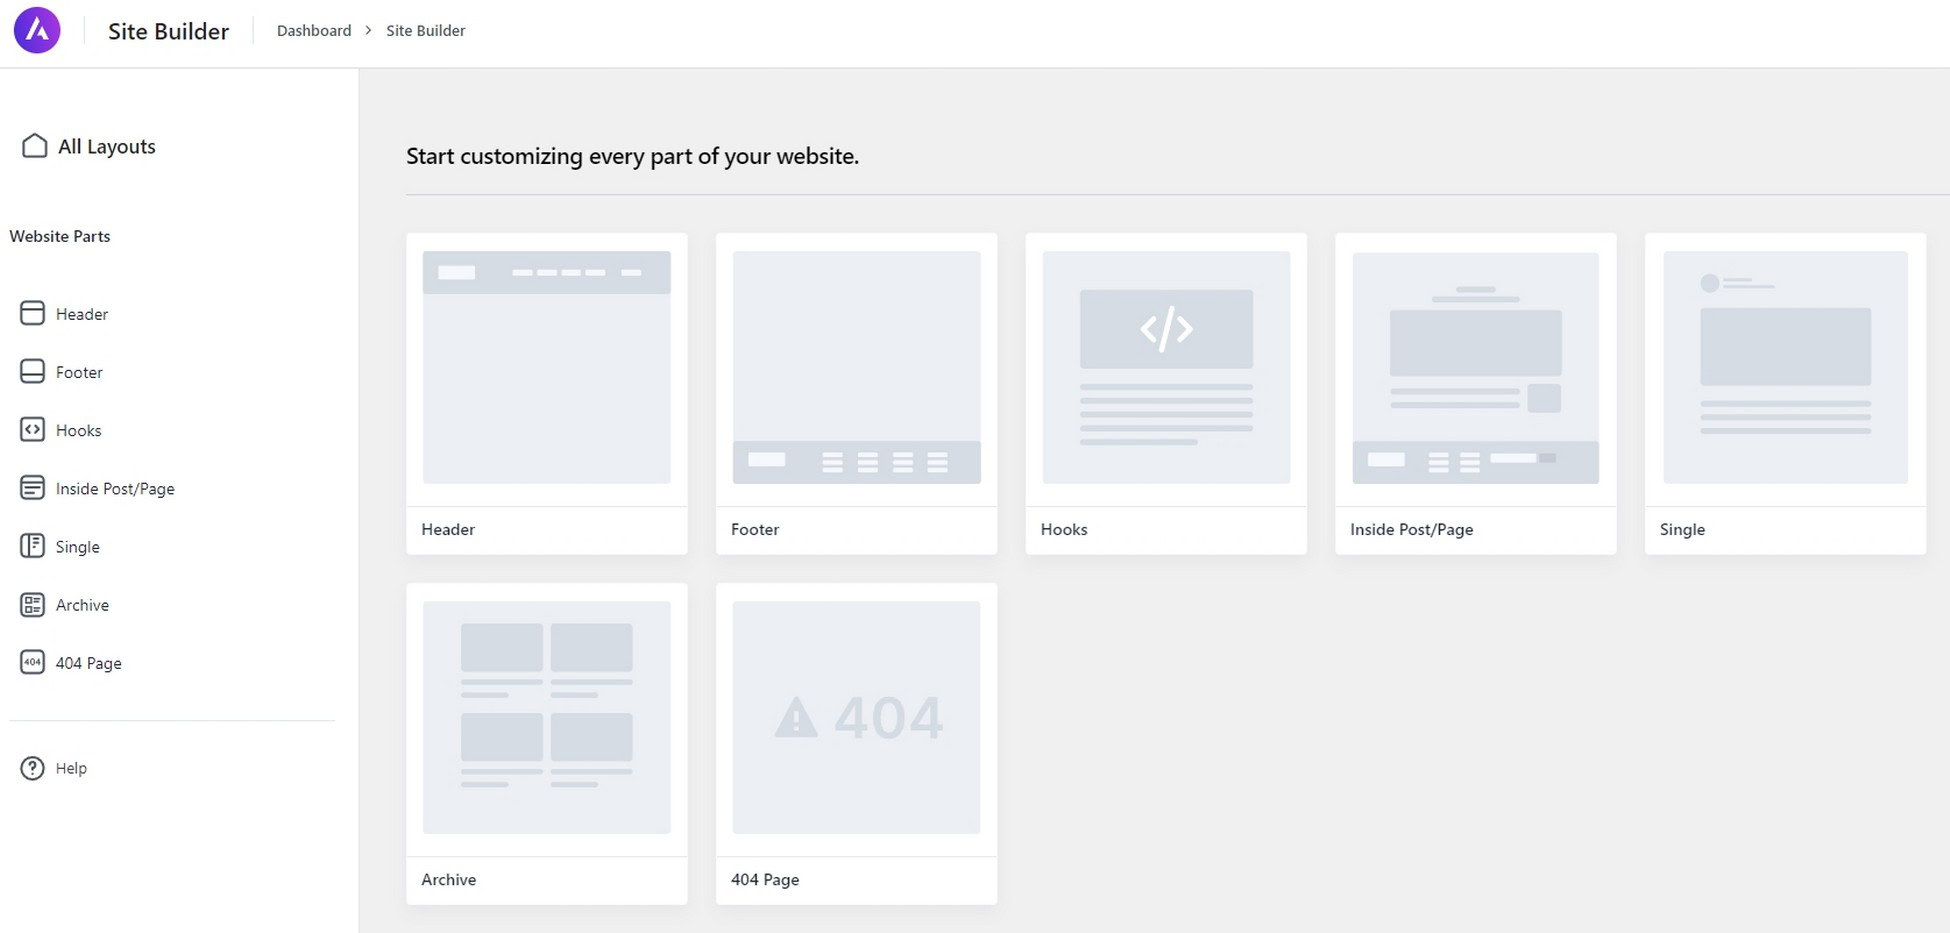Click the Inside Post/Page sidebar icon

(x=32, y=488)
